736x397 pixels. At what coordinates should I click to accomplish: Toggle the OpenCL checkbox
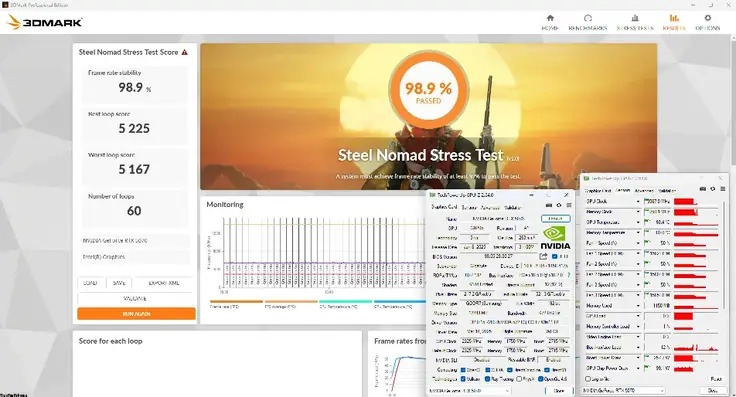coord(464,370)
